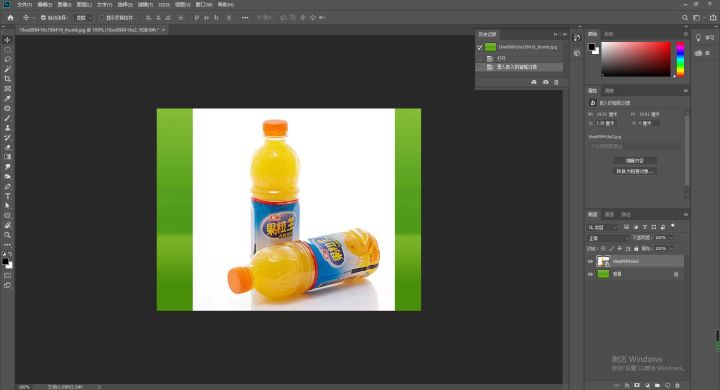The width and height of the screenshot is (720, 390).
Task: Delete the current state in History panel
Action: (x=556, y=82)
